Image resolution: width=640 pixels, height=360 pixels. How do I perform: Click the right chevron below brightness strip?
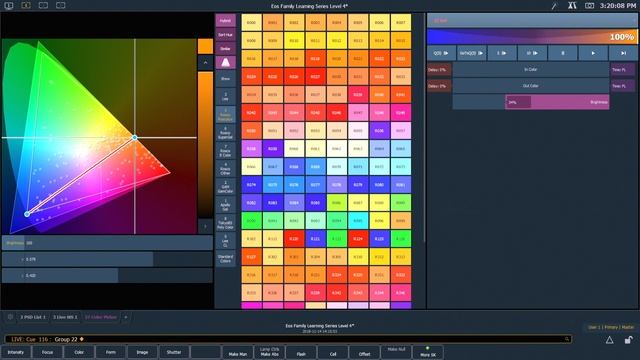(x=205, y=226)
